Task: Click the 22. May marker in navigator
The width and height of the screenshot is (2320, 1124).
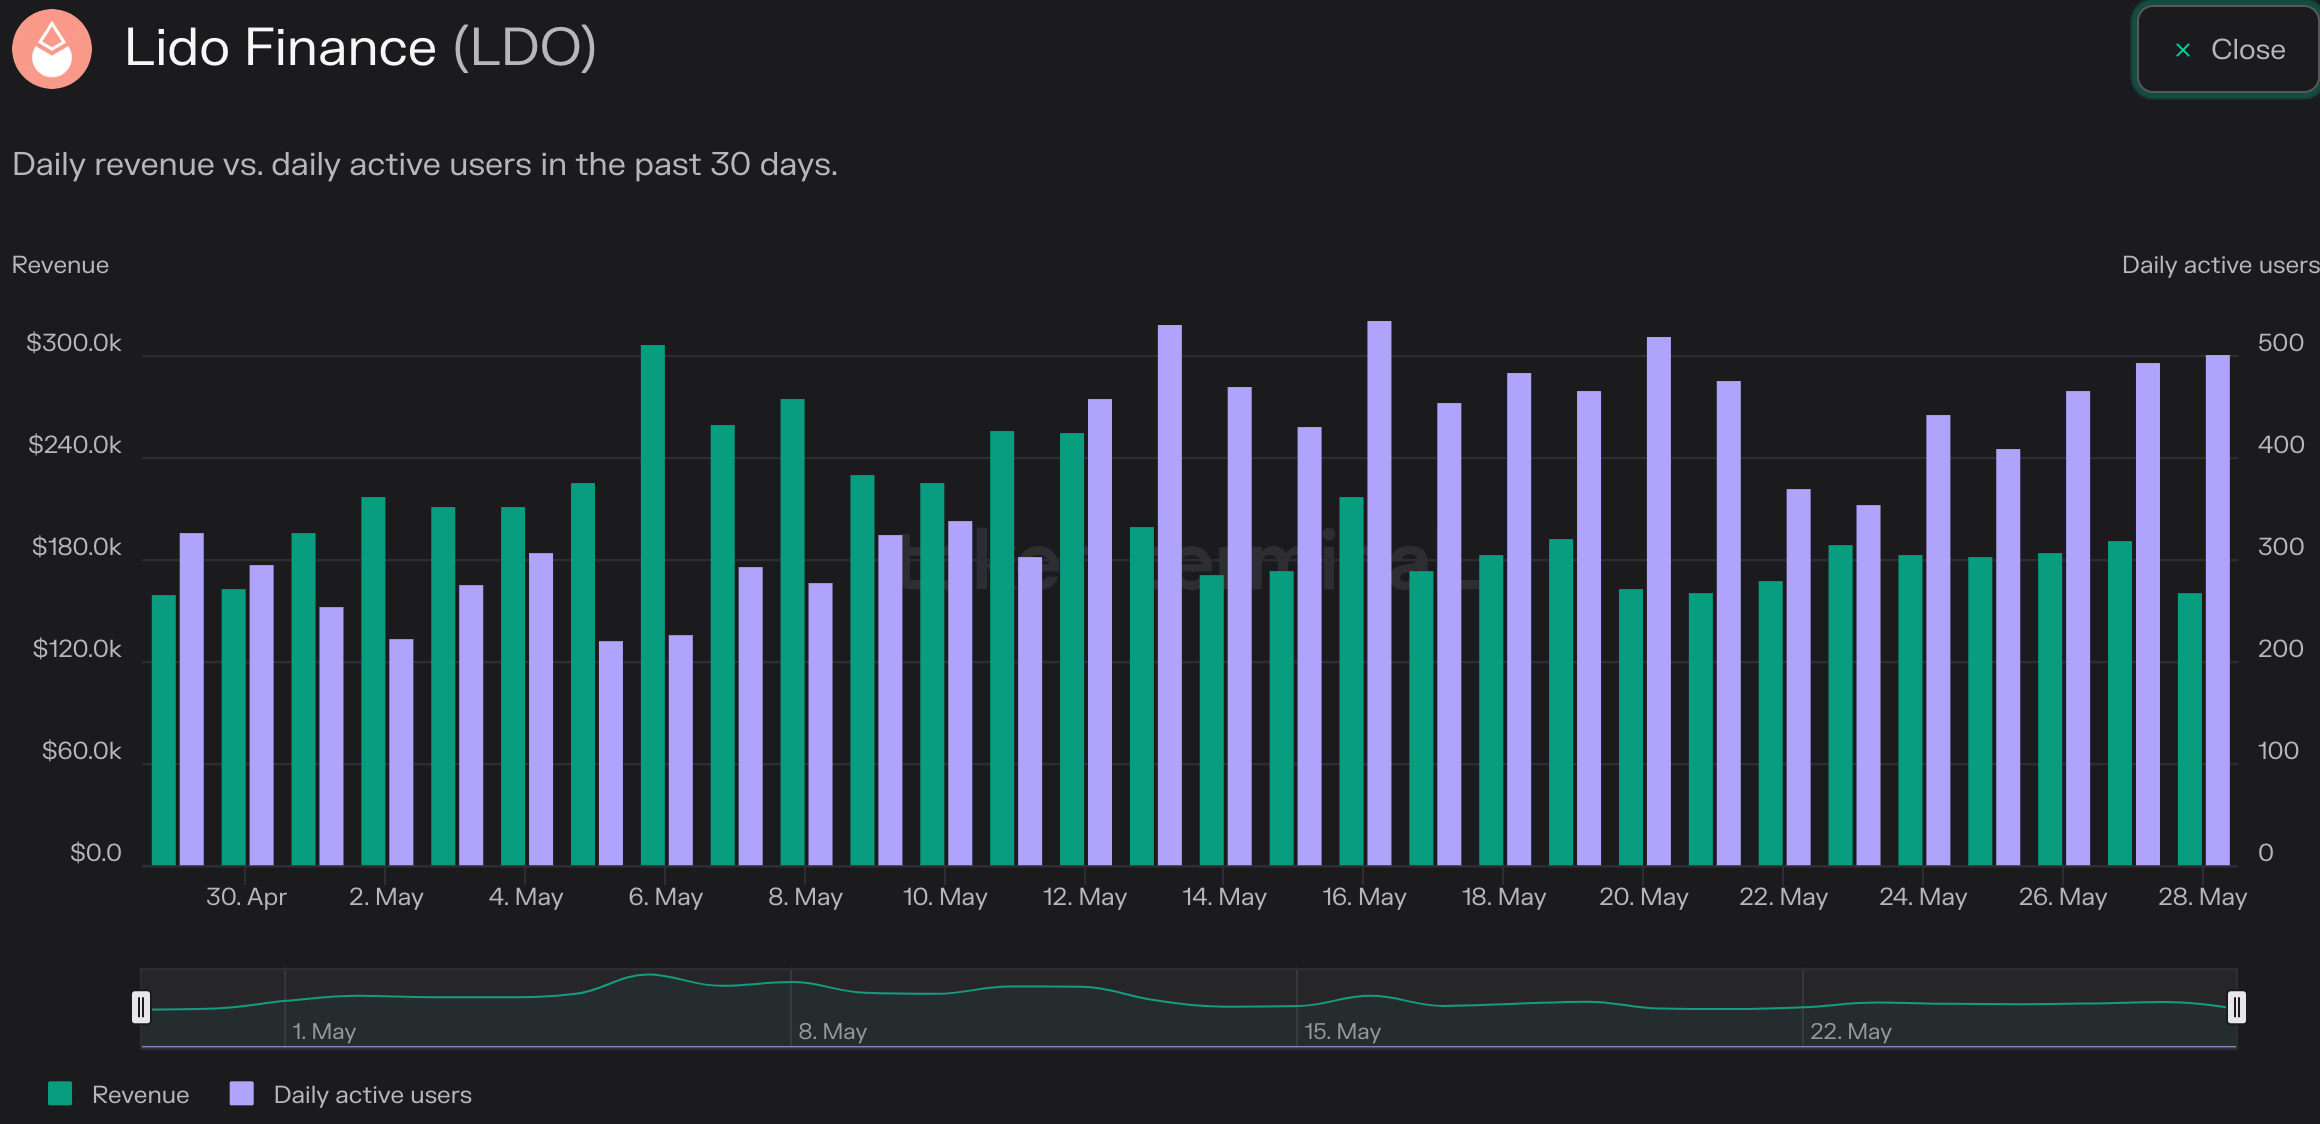Action: pos(1850,1031)
